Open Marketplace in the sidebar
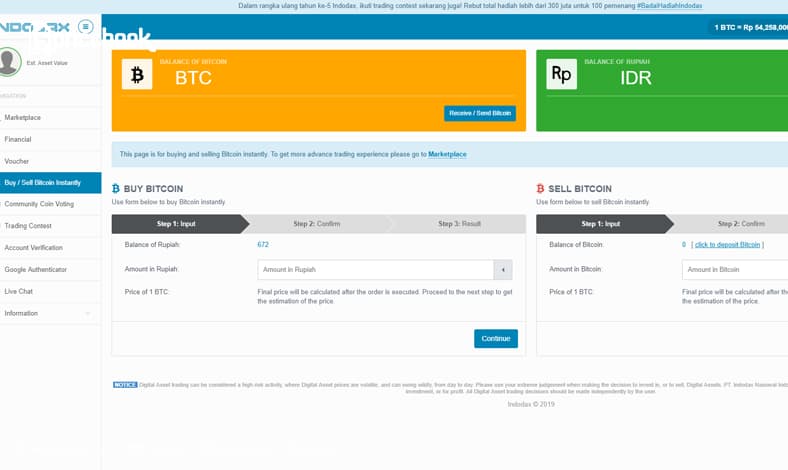The image size is (788, 470). click(50, 118)
